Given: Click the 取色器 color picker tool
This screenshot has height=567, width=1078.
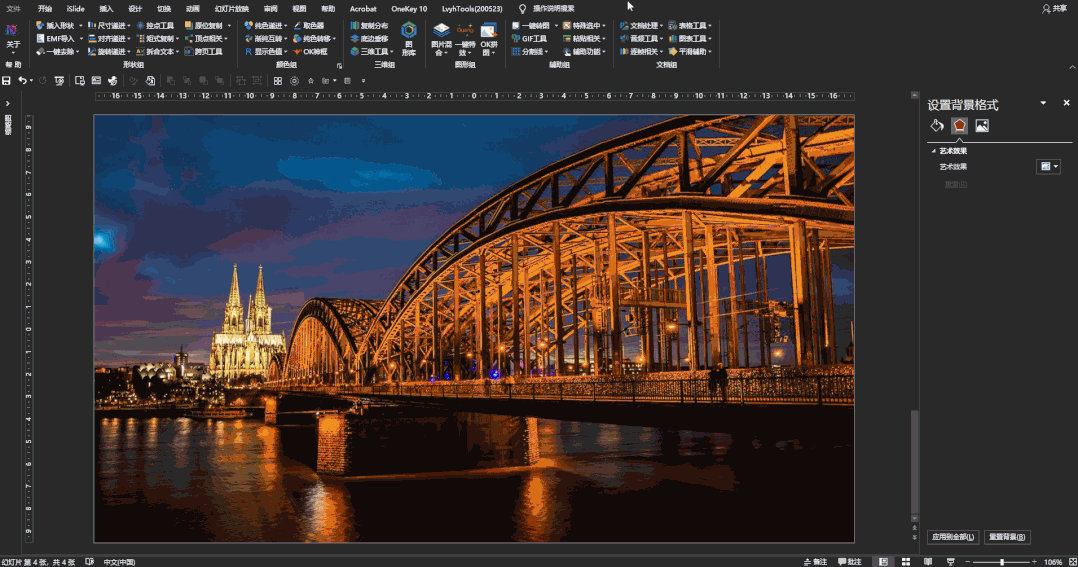Looking at the screenshot, I should [308, 26].
